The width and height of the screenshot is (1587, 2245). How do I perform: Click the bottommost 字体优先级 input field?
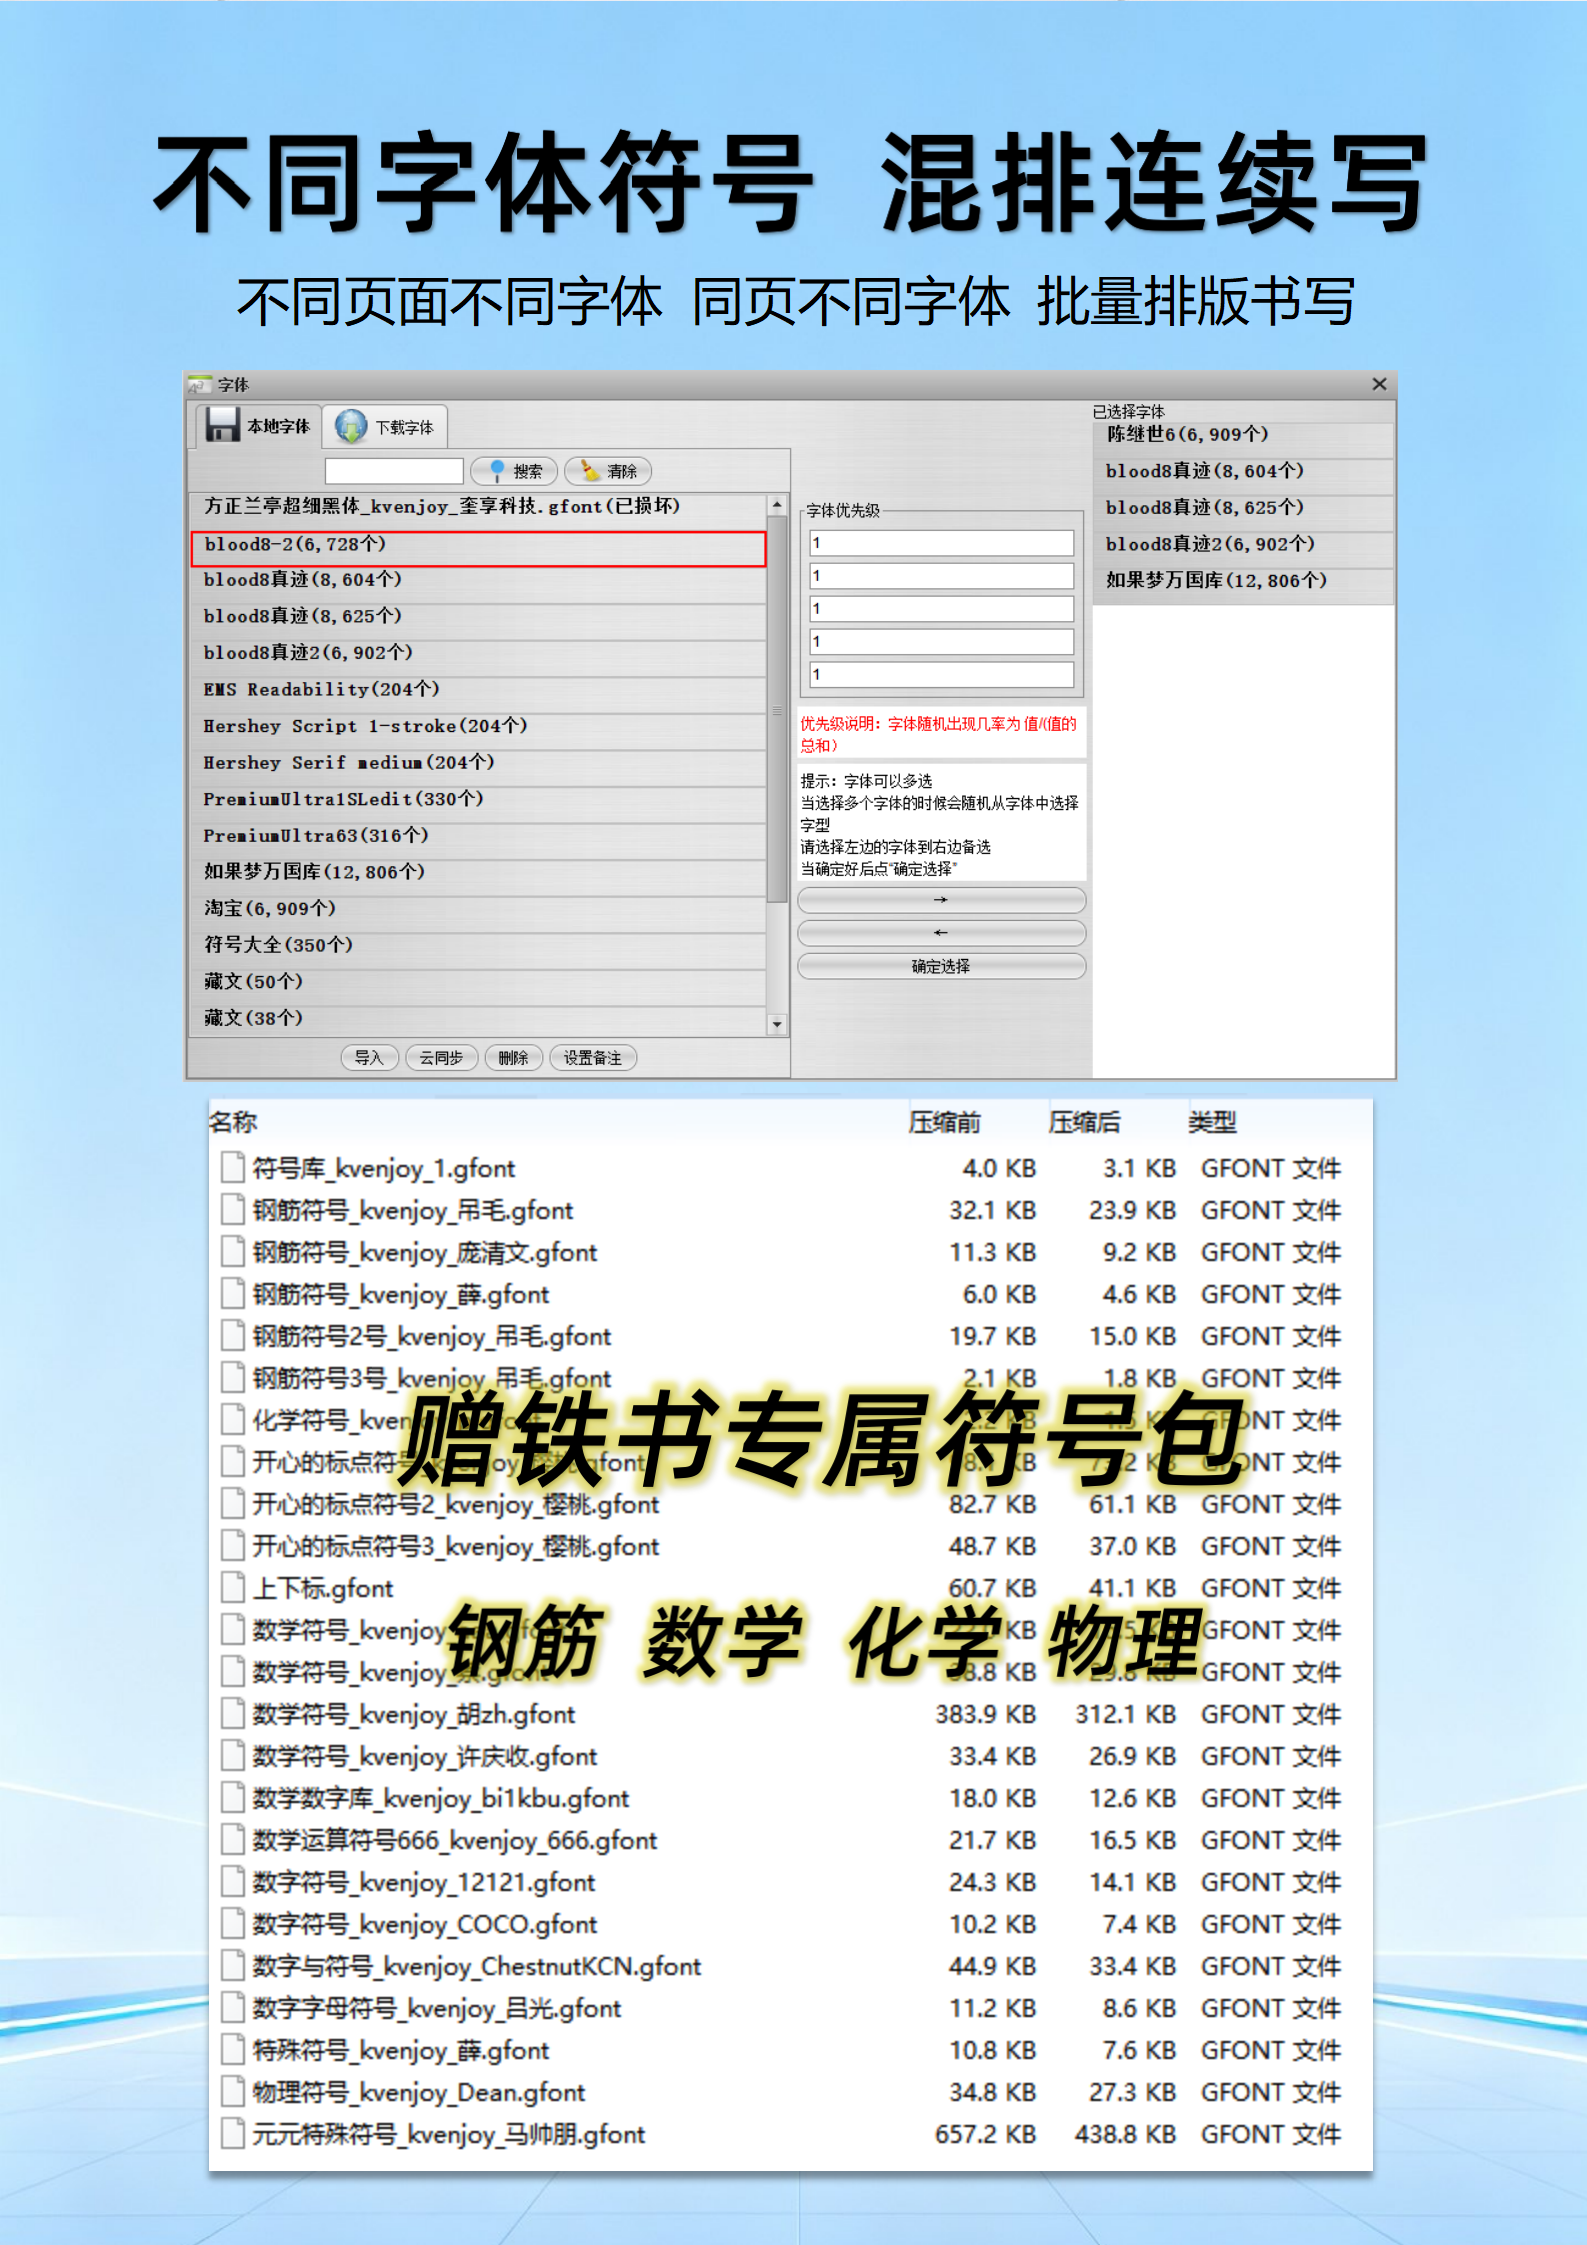point(941,674)
